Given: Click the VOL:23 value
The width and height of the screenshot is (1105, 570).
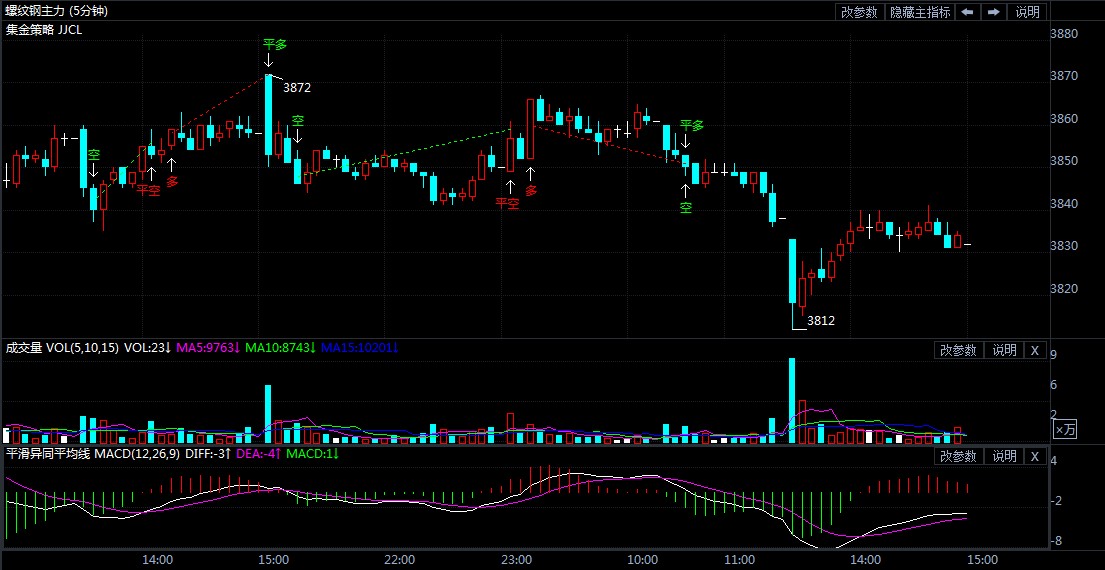Looking at the screenshot, I should [x=148, y=347].
